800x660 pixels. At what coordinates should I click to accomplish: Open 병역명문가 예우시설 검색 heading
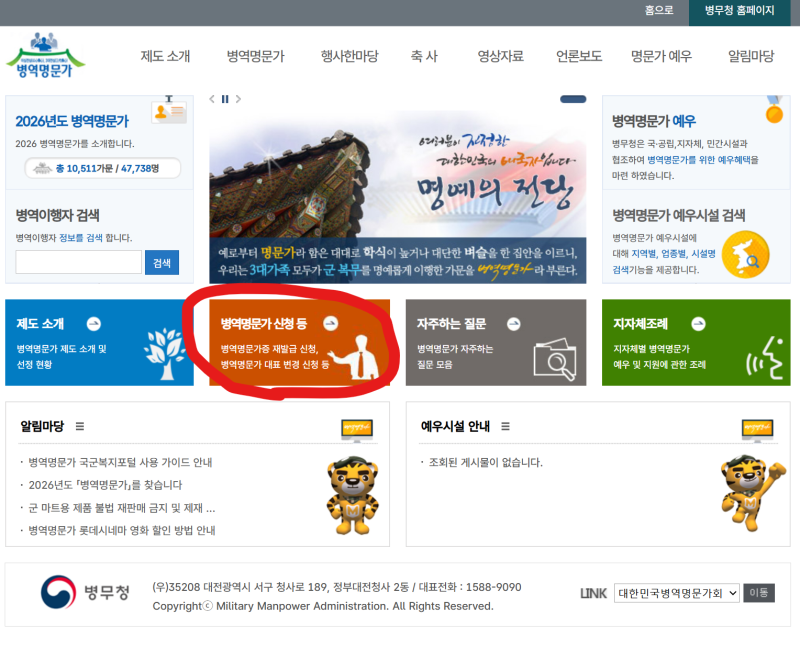tap(679, 215)
